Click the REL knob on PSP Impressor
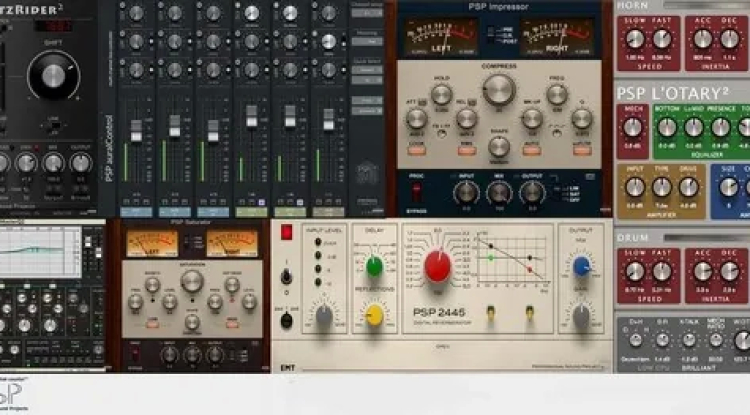 pos(466,119)
